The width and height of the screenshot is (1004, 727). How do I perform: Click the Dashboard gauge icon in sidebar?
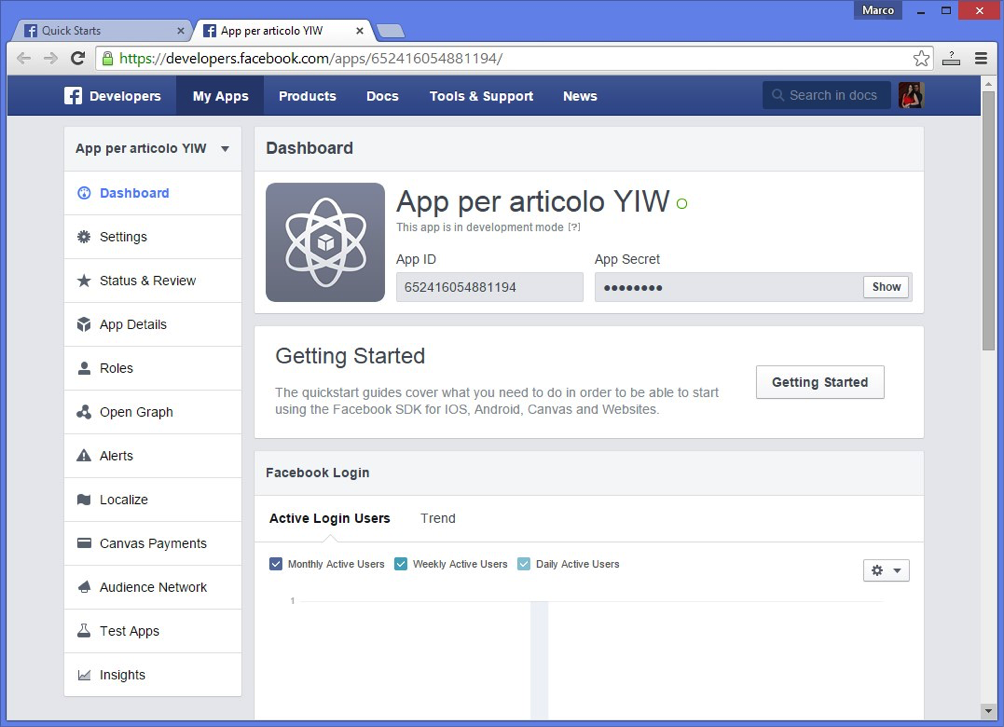[84, 193]
